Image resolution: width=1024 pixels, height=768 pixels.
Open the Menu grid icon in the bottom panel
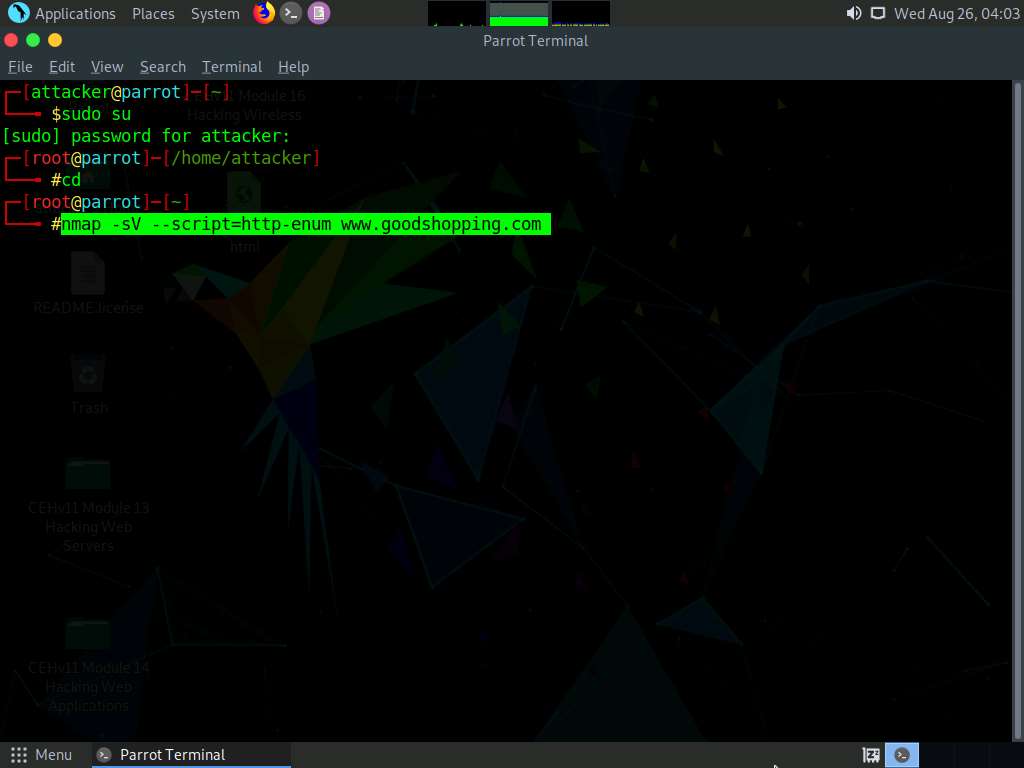pyautogui.click(x=19, y=755)
